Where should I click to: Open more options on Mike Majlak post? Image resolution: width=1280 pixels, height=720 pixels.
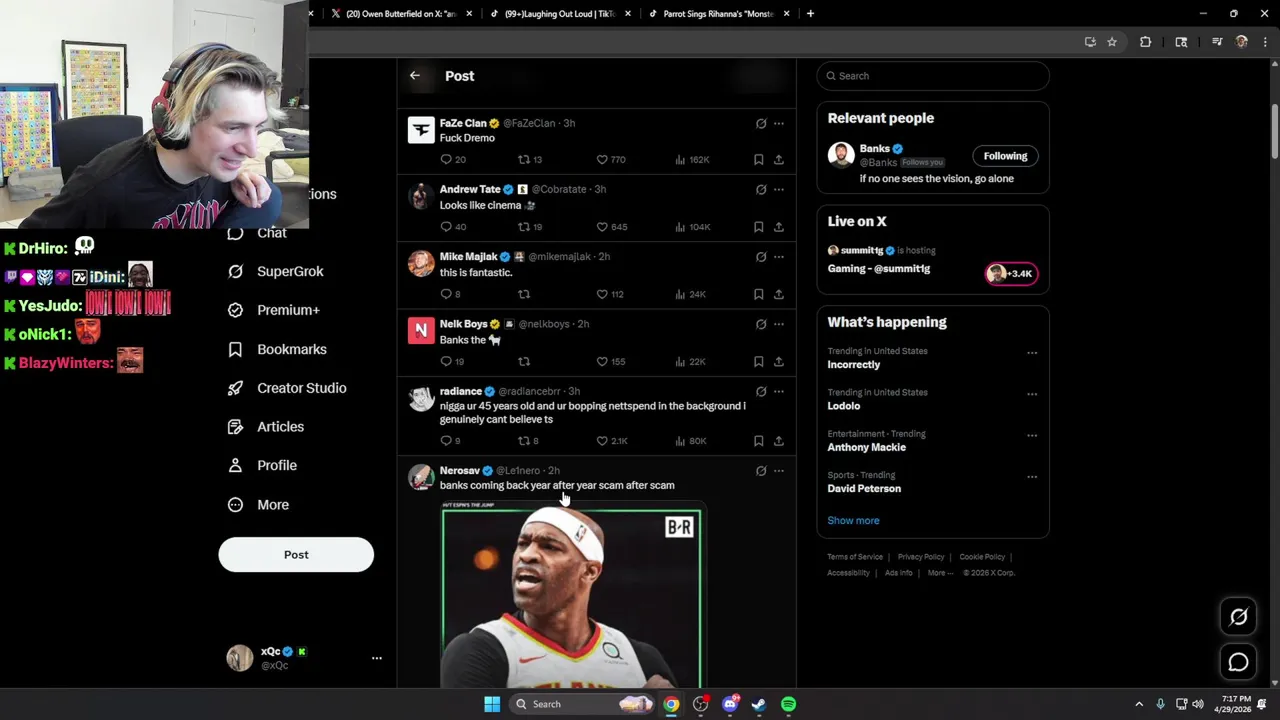[778, 256]
